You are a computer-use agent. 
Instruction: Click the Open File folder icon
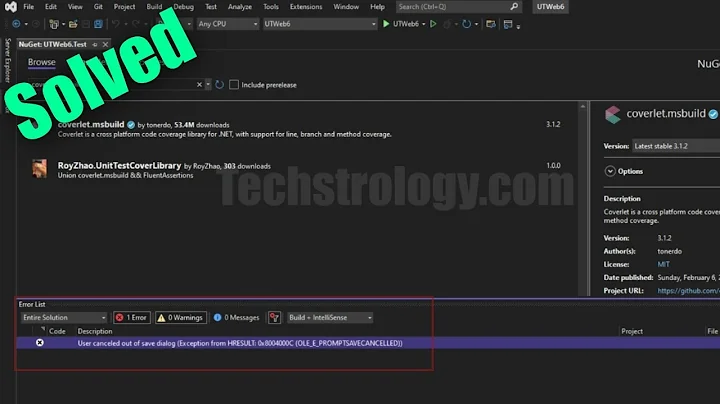[73, 24]
